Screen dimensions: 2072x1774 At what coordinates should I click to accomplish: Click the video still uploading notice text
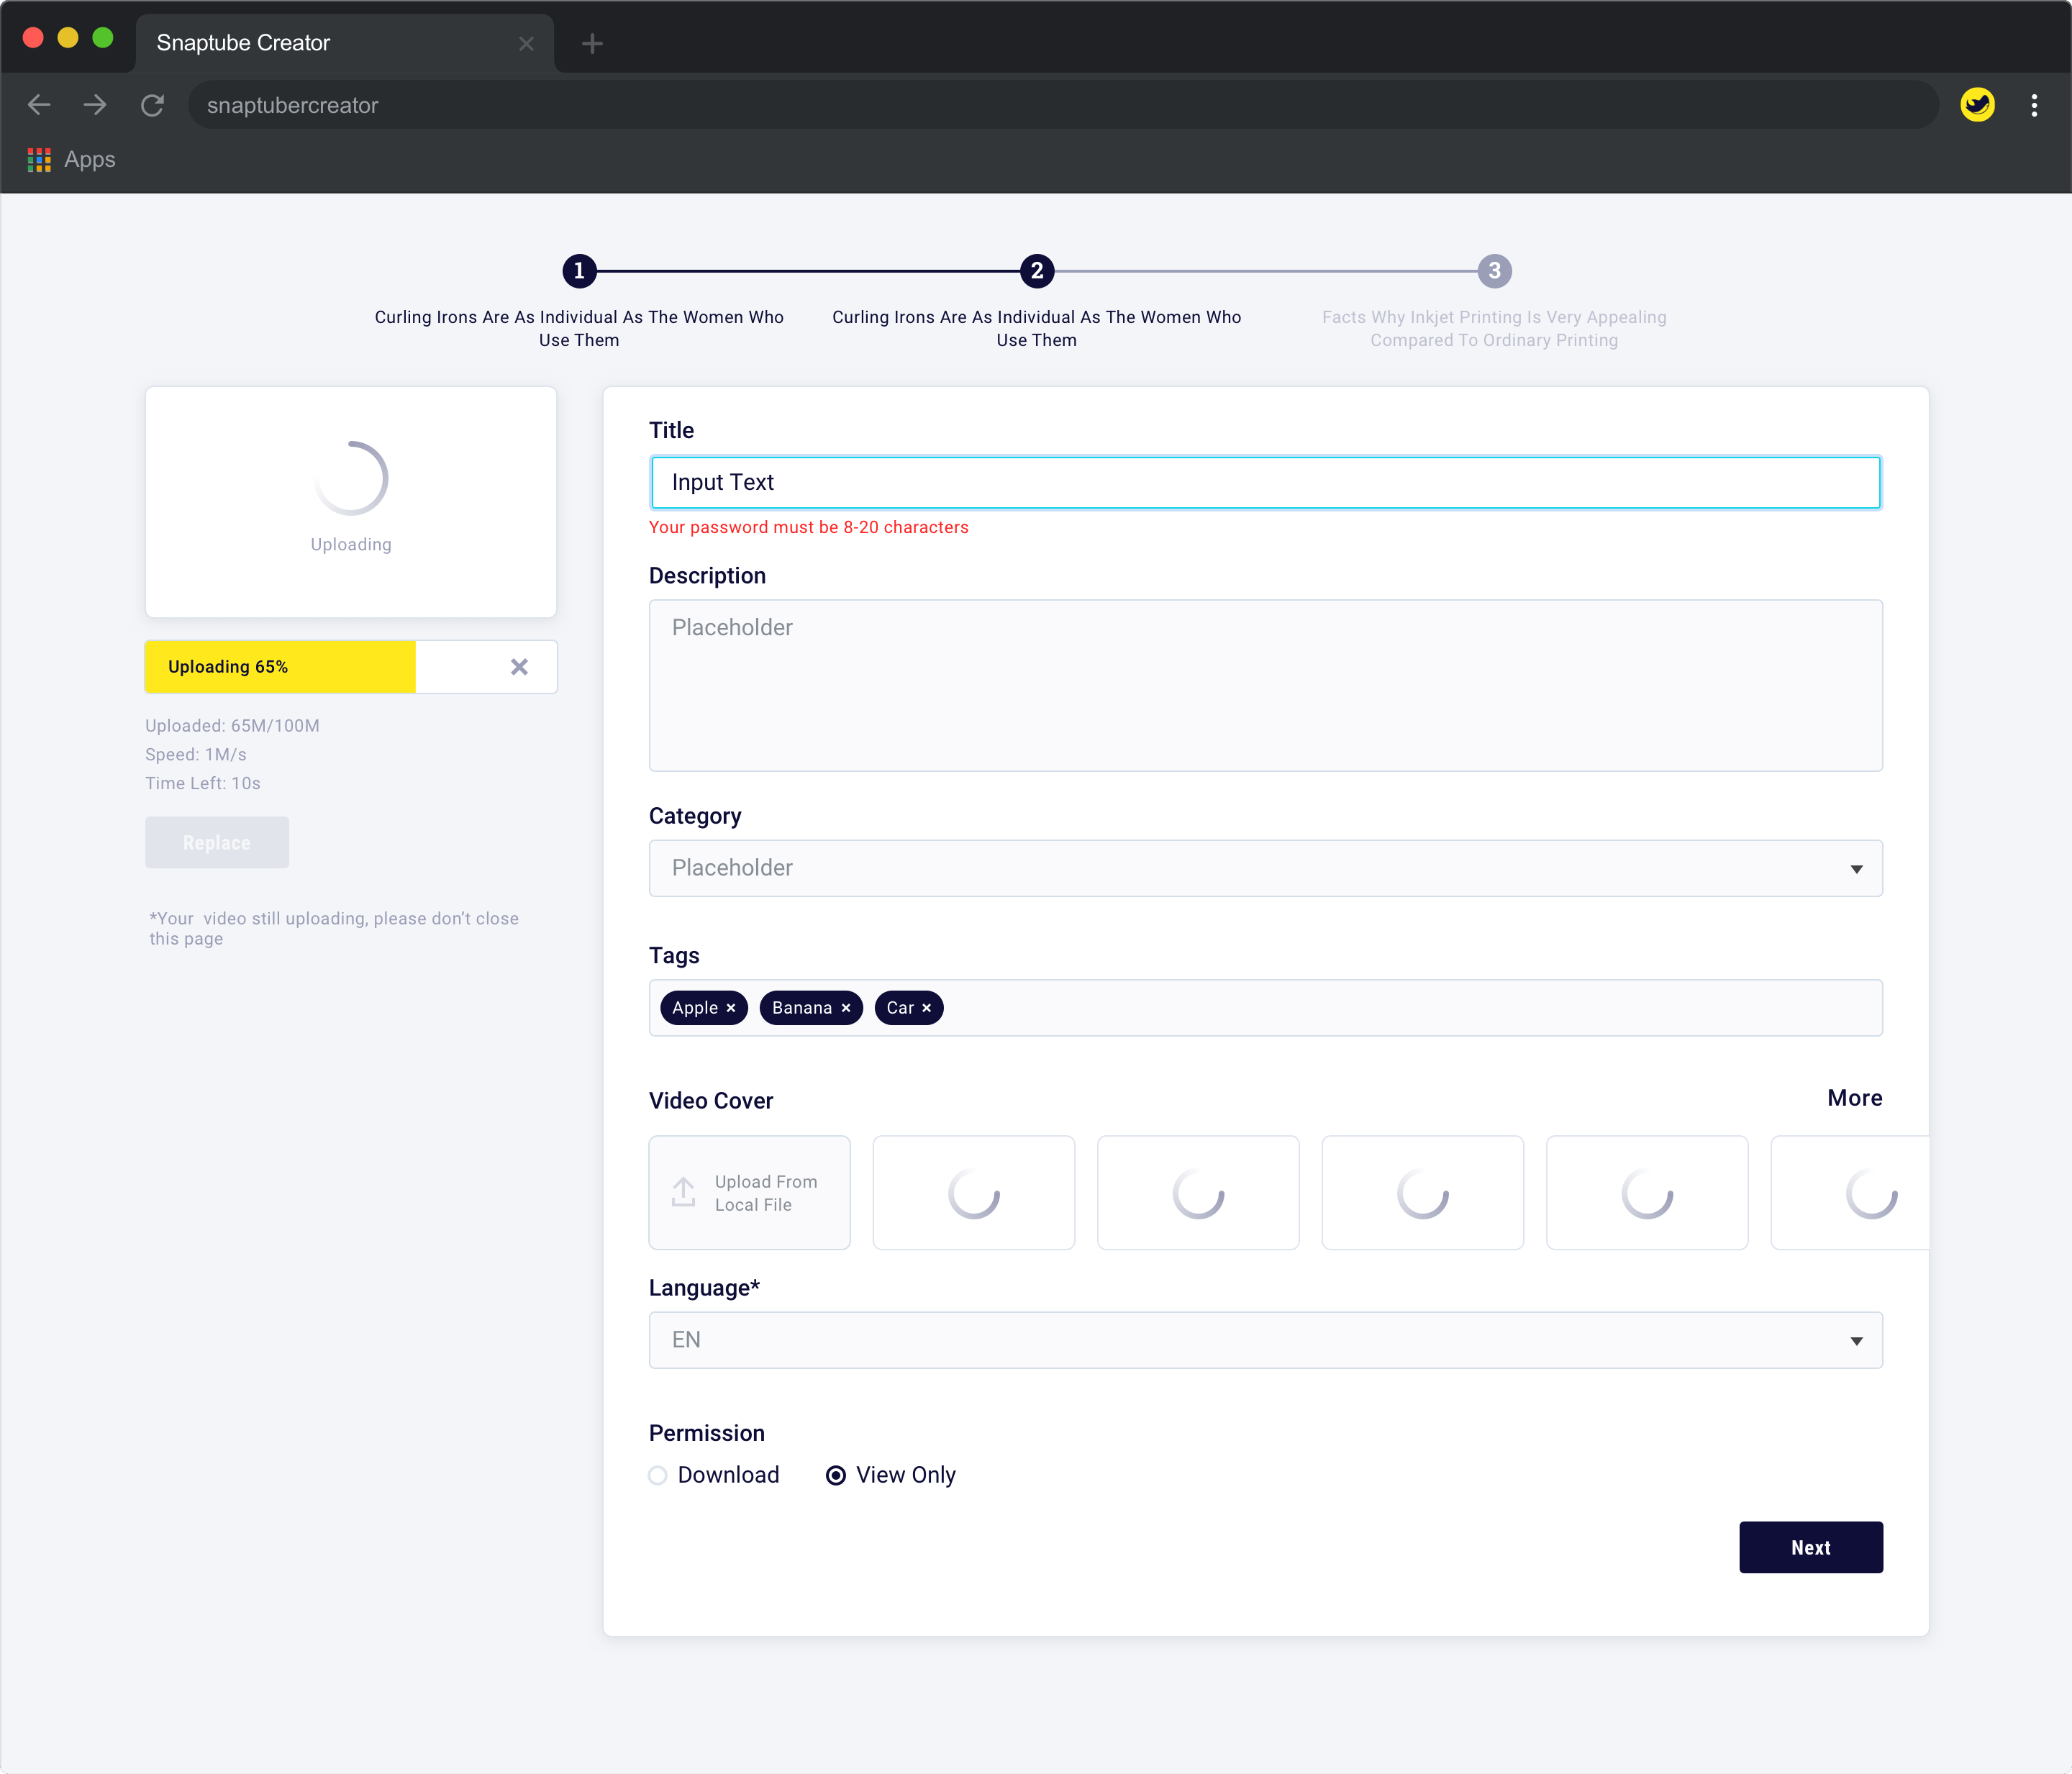click(334, 929)
